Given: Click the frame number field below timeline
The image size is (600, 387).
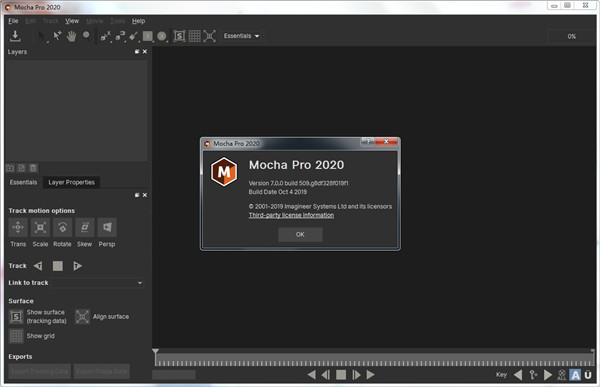Looking at the screenshot, I should click(174, 375).
